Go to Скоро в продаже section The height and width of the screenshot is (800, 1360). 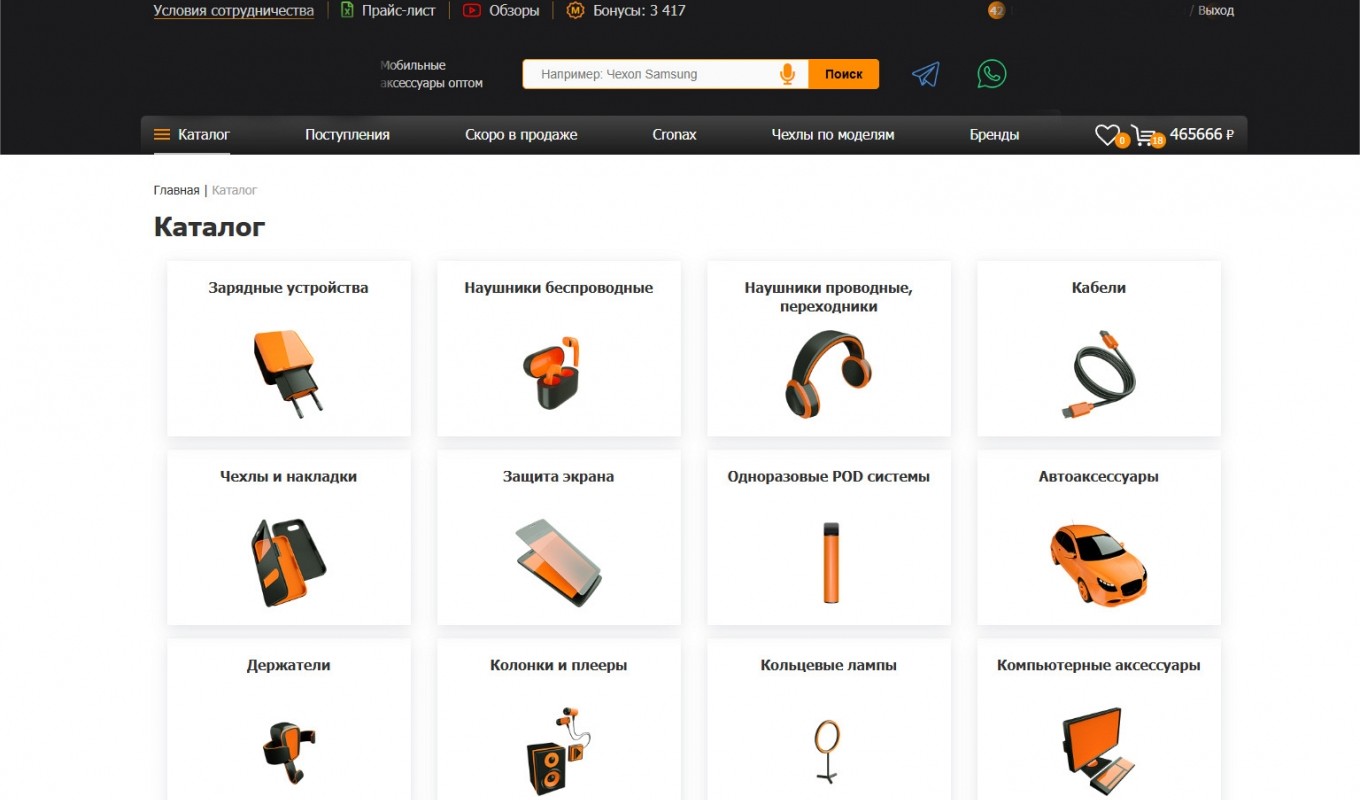521,135
